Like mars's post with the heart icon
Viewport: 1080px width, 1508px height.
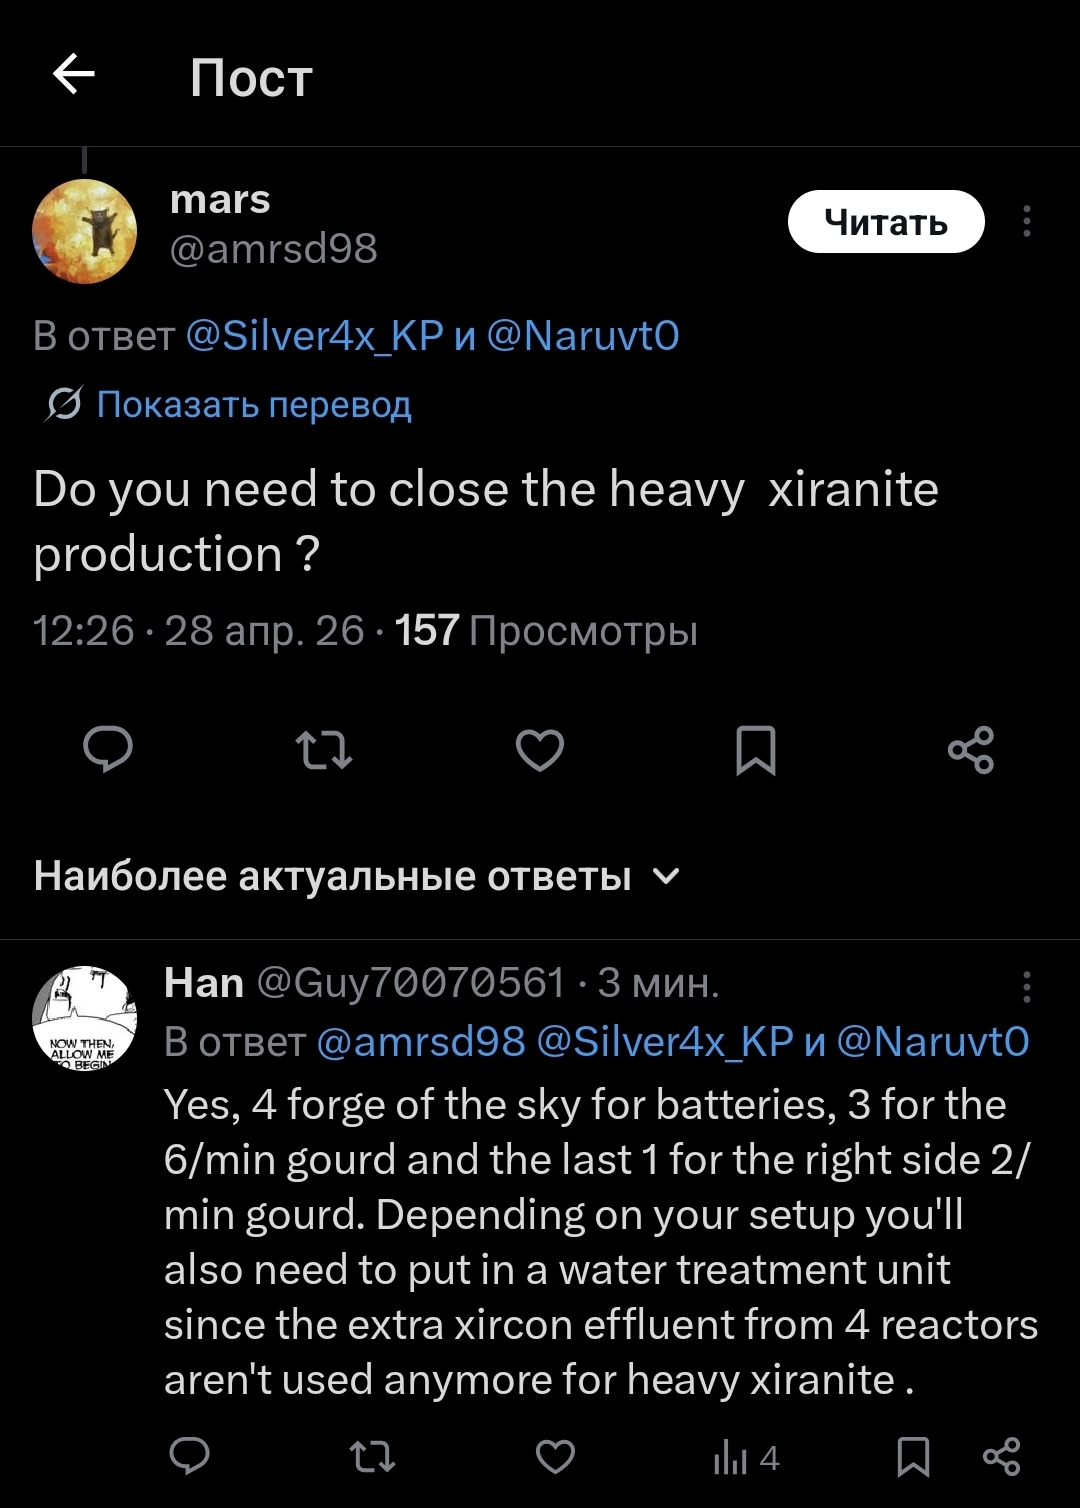(540, 750)
